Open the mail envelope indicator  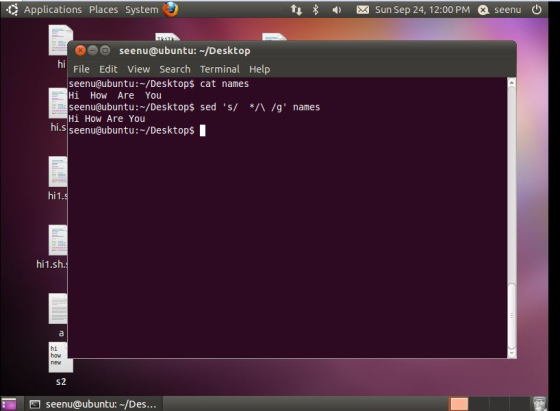(362, 10)
